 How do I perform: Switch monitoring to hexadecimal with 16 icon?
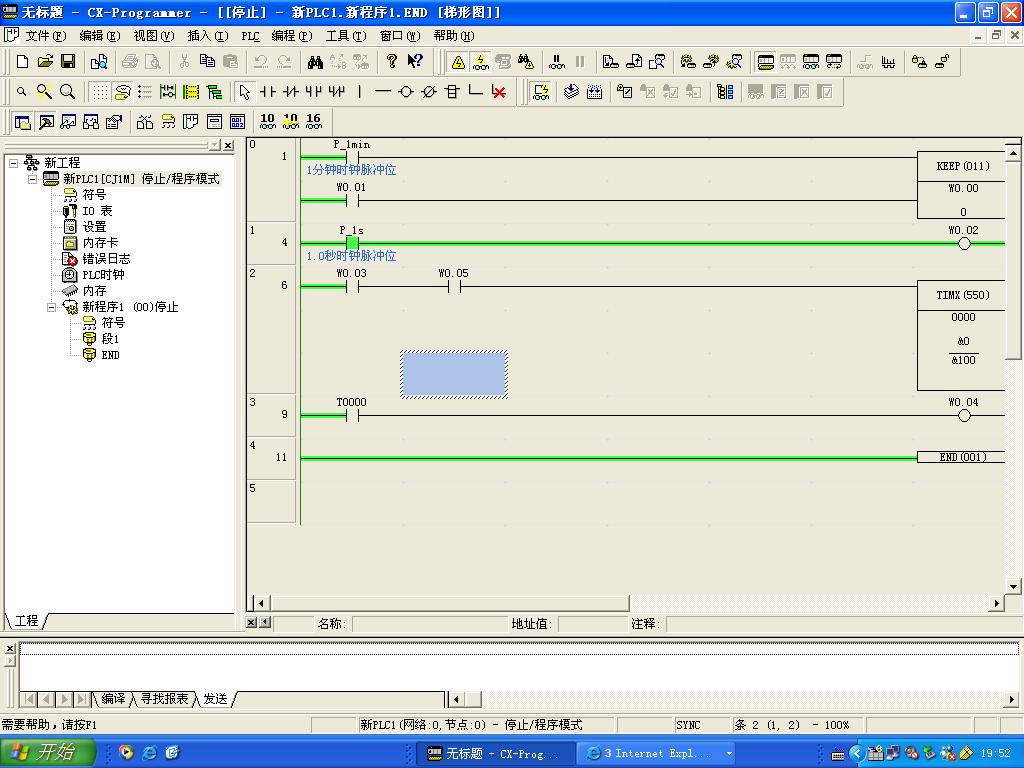point(314,121)
